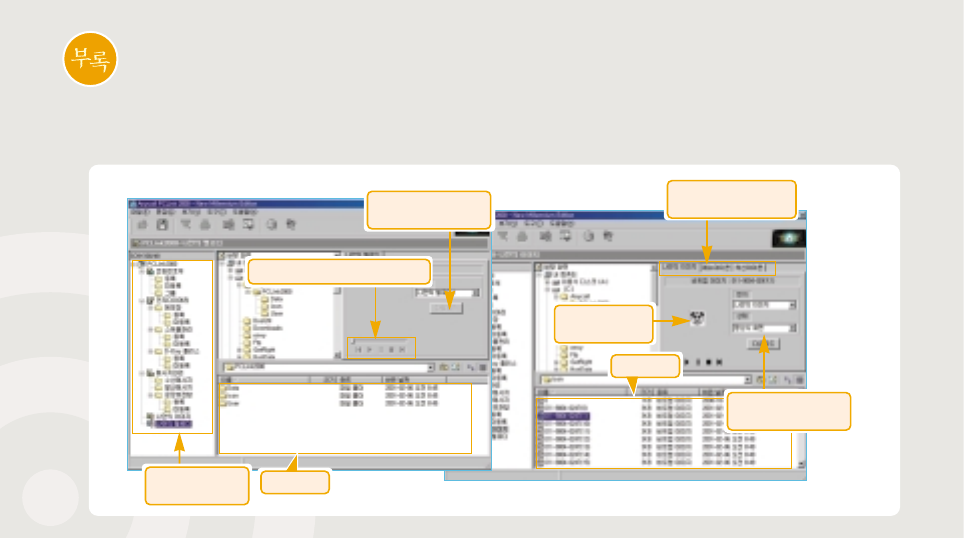The image size is (964, 538).
Task: Click the monitor icon in left window toolbar
Action: pyautogui.click(x=248, y=224)
